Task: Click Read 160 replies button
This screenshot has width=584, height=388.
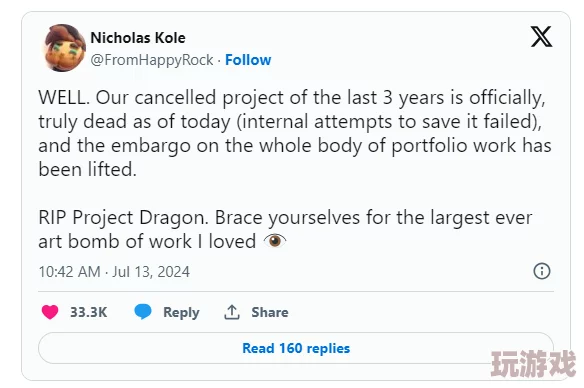Action: click(x=296, y=348)
